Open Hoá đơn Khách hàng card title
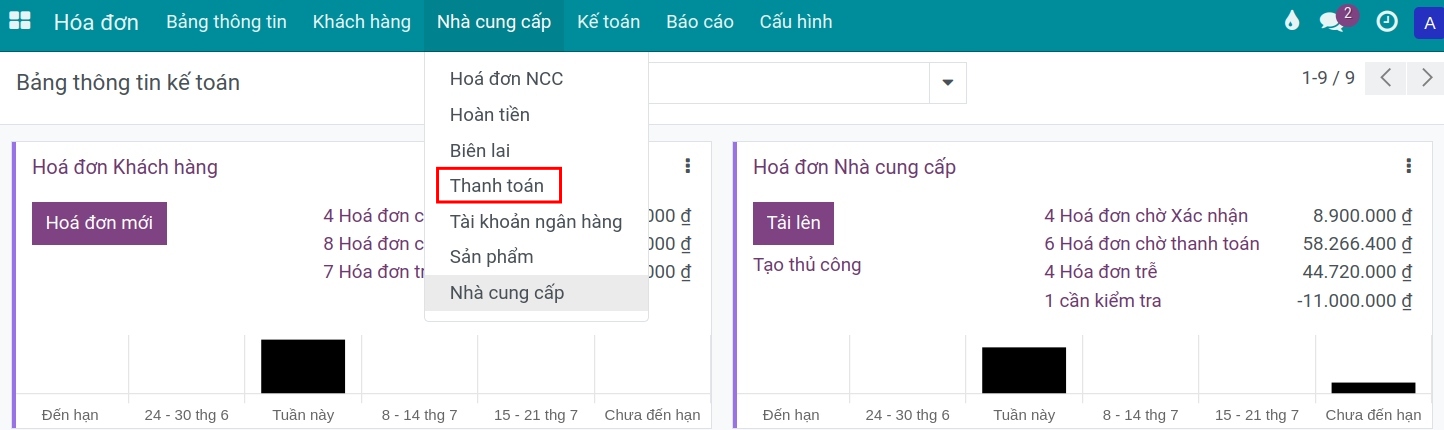The width and height of the screenshot is (1444, 430). point(125,167)
